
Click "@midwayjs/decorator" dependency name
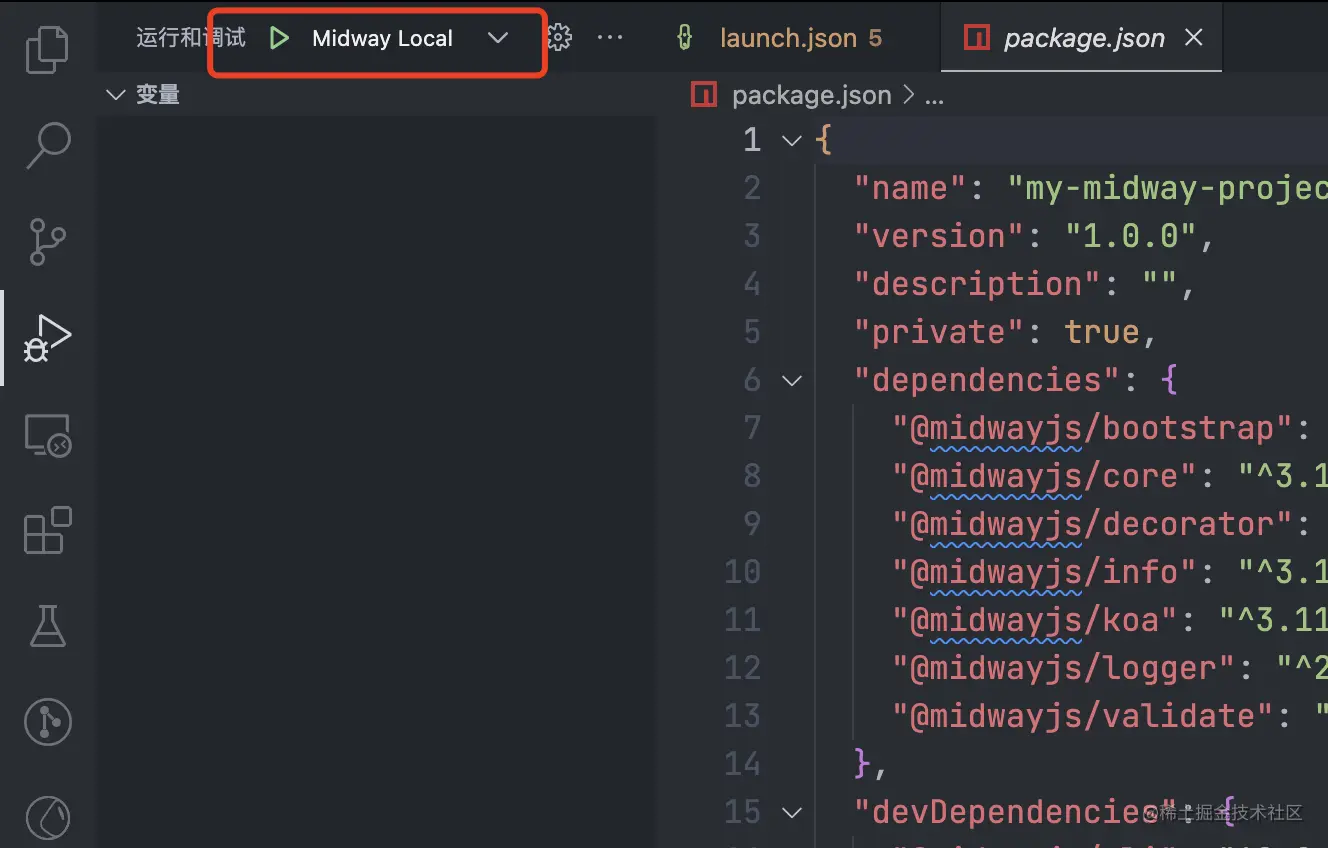click(x=1093, y=524)
